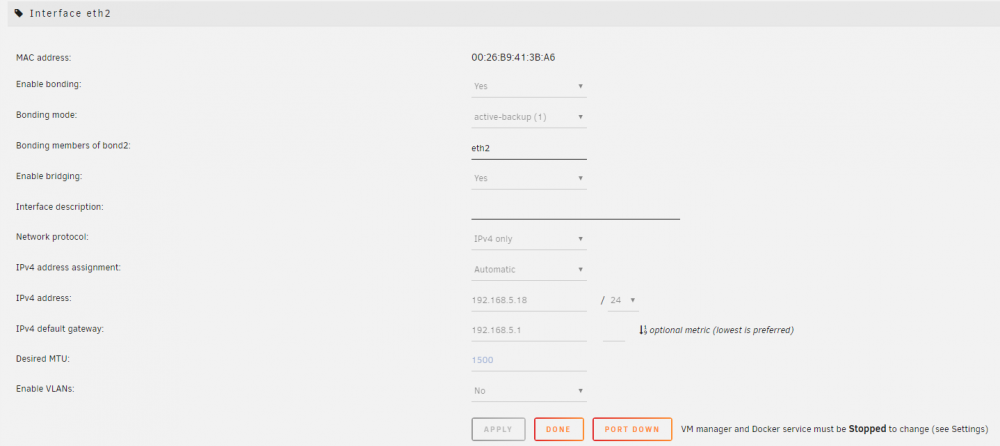Click the 'Enable bridging:' label
Viewport: 1000px width, 446px height.
49,176
